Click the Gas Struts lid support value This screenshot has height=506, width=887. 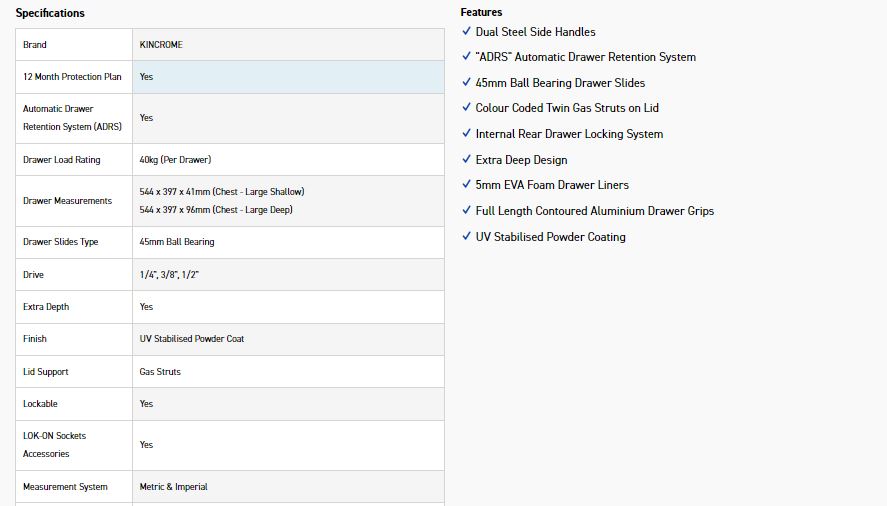(x=160, y=372)
